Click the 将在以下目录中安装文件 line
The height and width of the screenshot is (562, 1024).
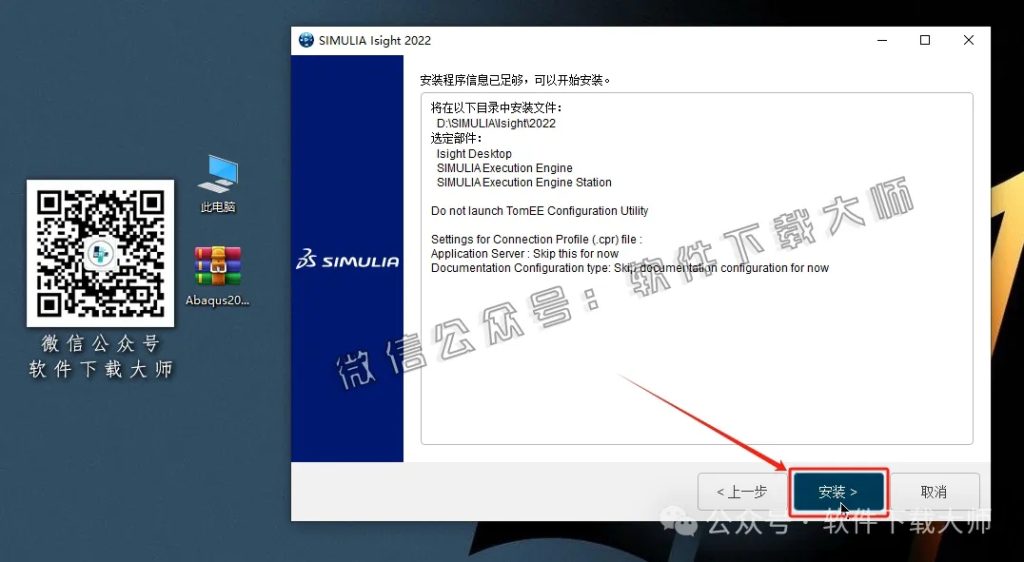(x=496, y=108)
